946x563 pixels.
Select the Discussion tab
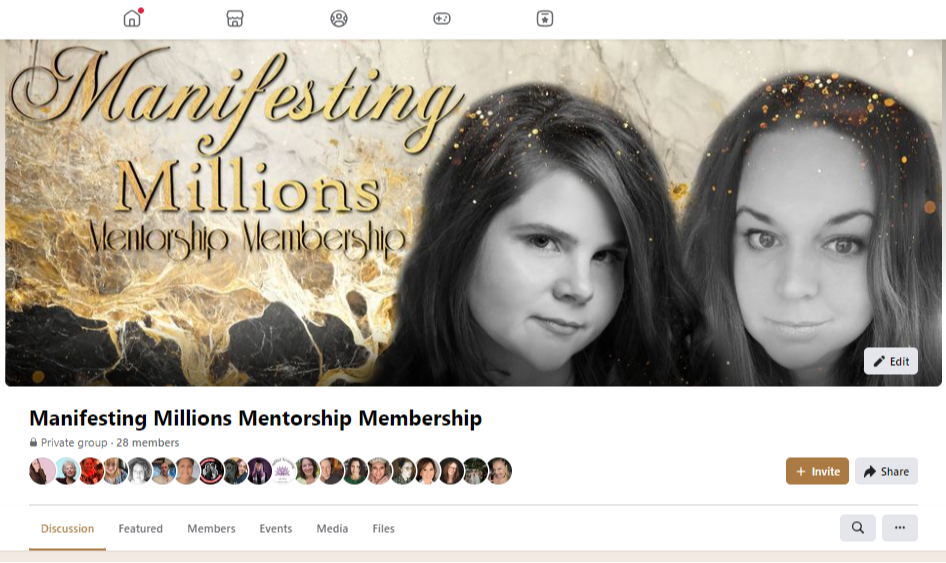click(x=68, y=529)
